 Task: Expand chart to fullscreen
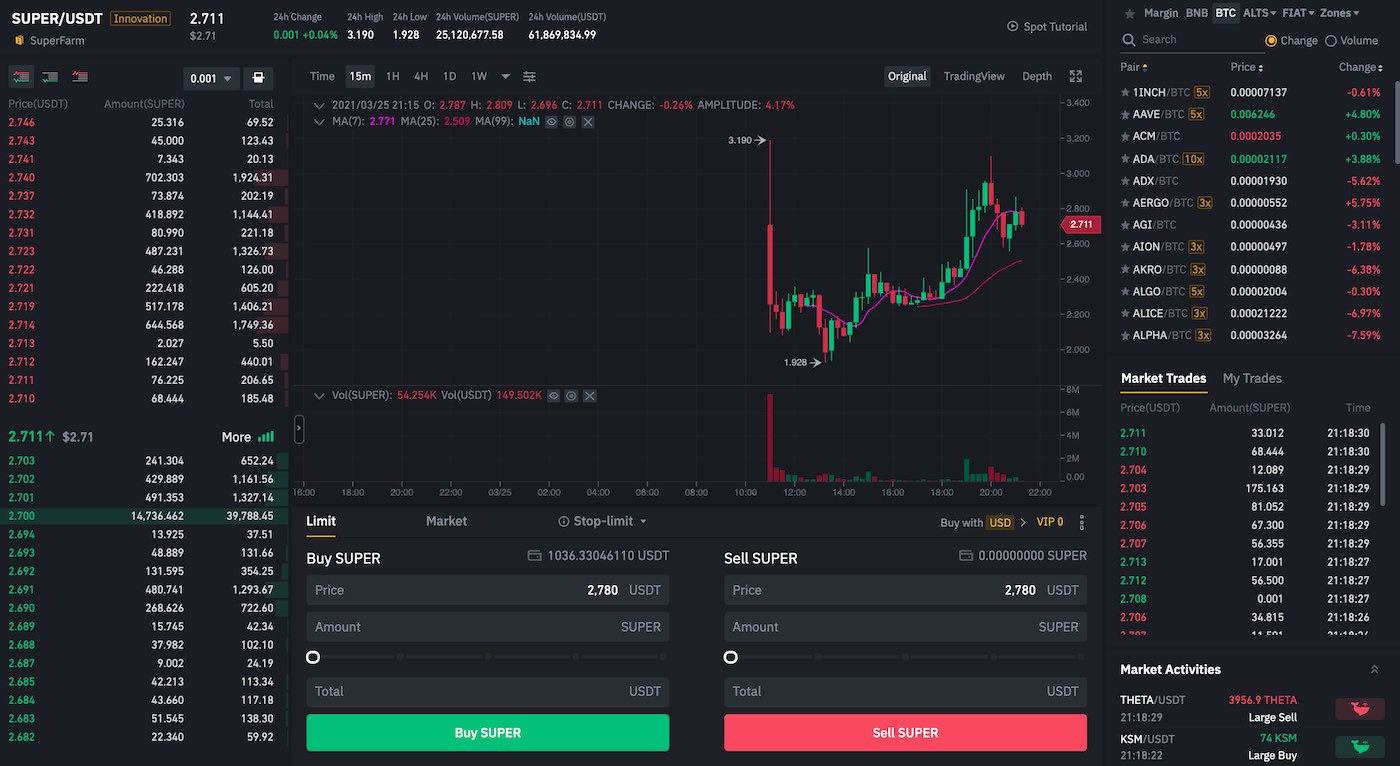pyautogui.click(x=1076, y=77)
